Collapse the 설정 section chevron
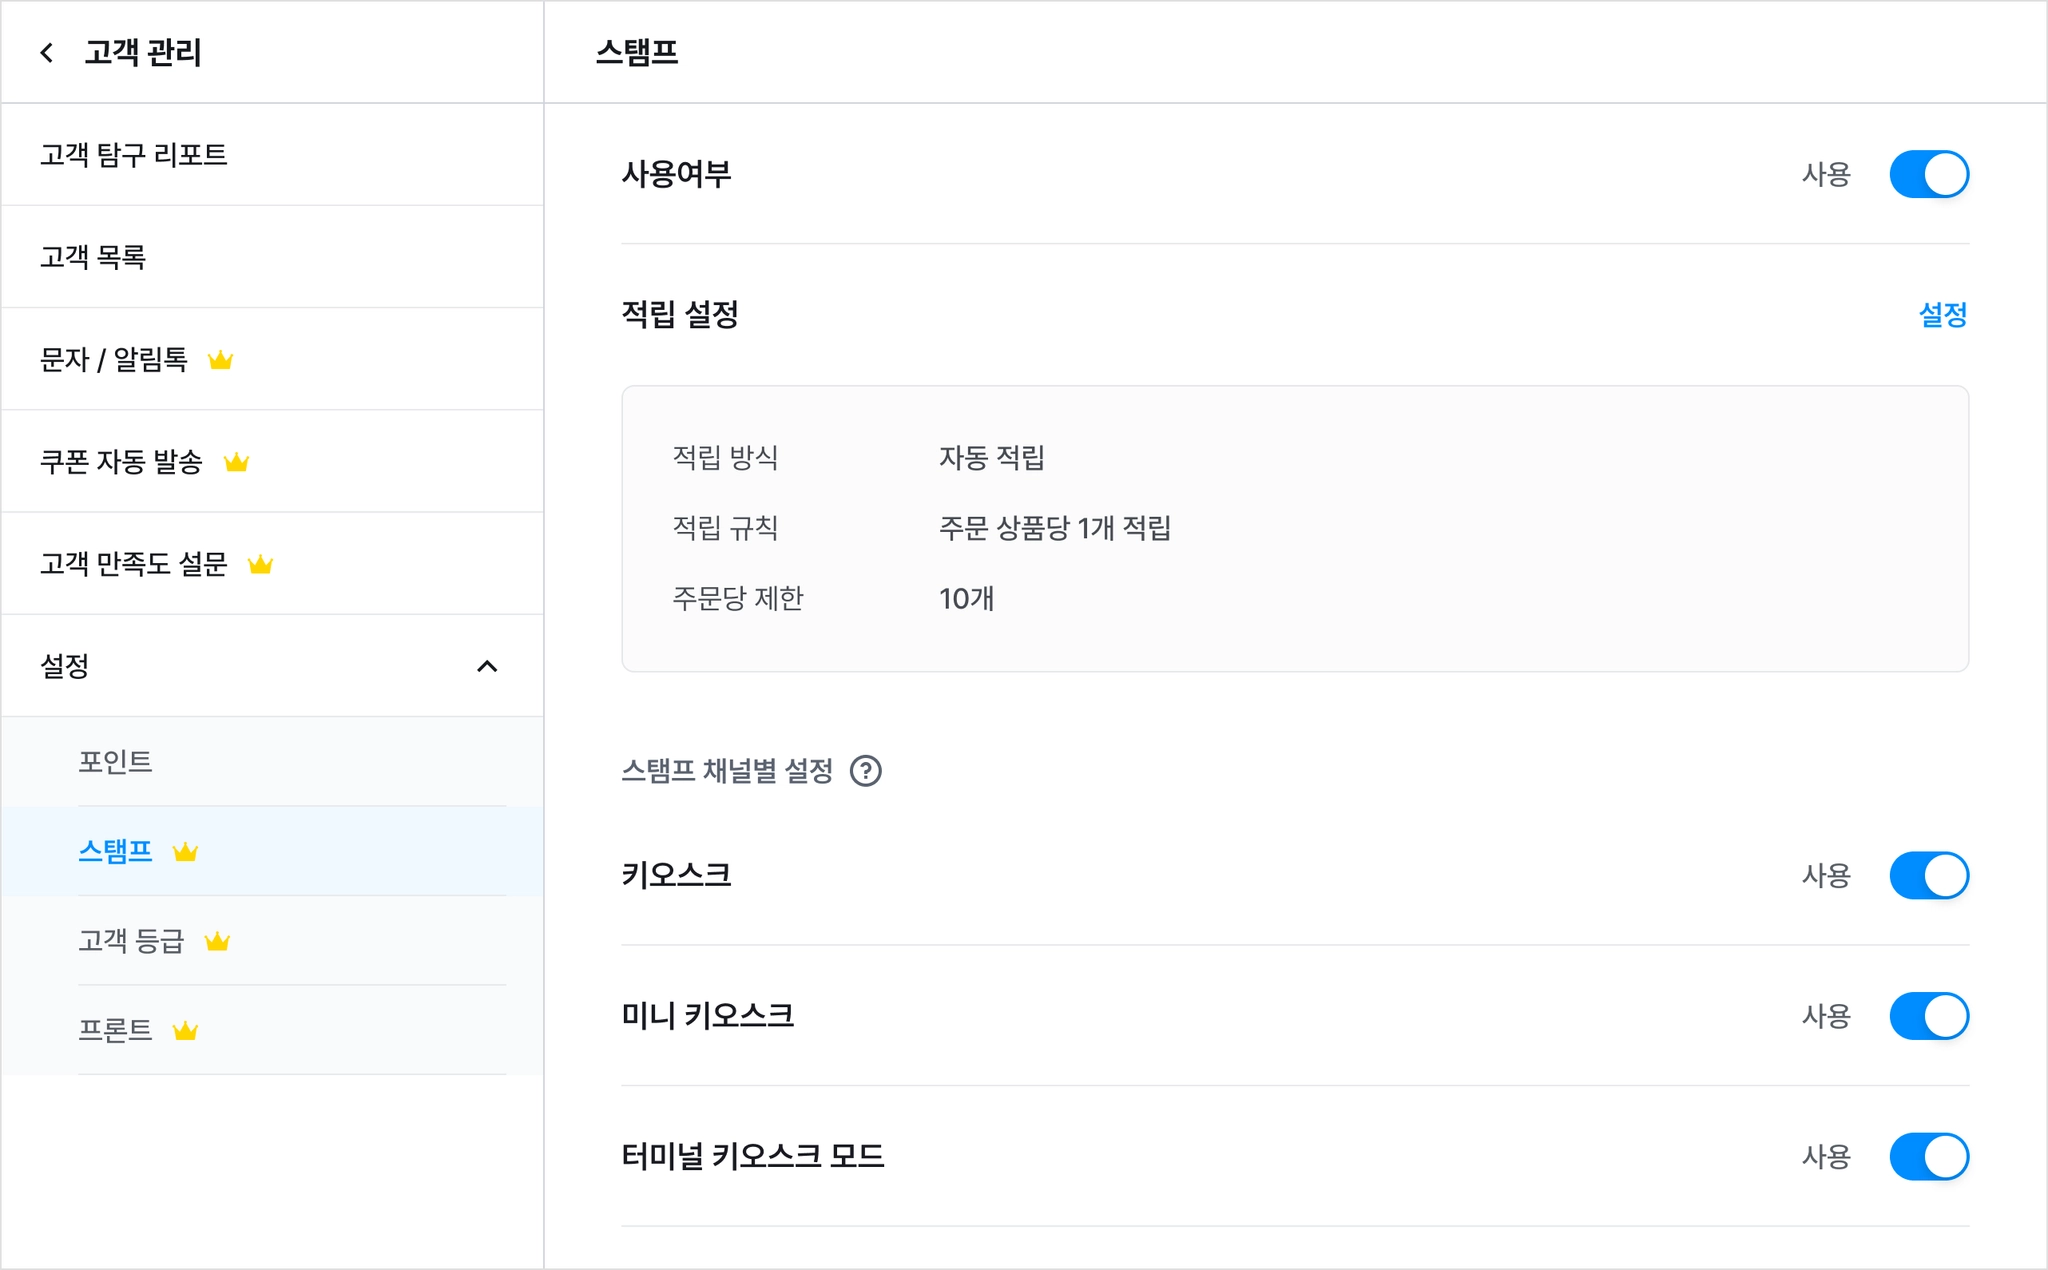Screen dimensions: 2048x1270 pos(487,666)
